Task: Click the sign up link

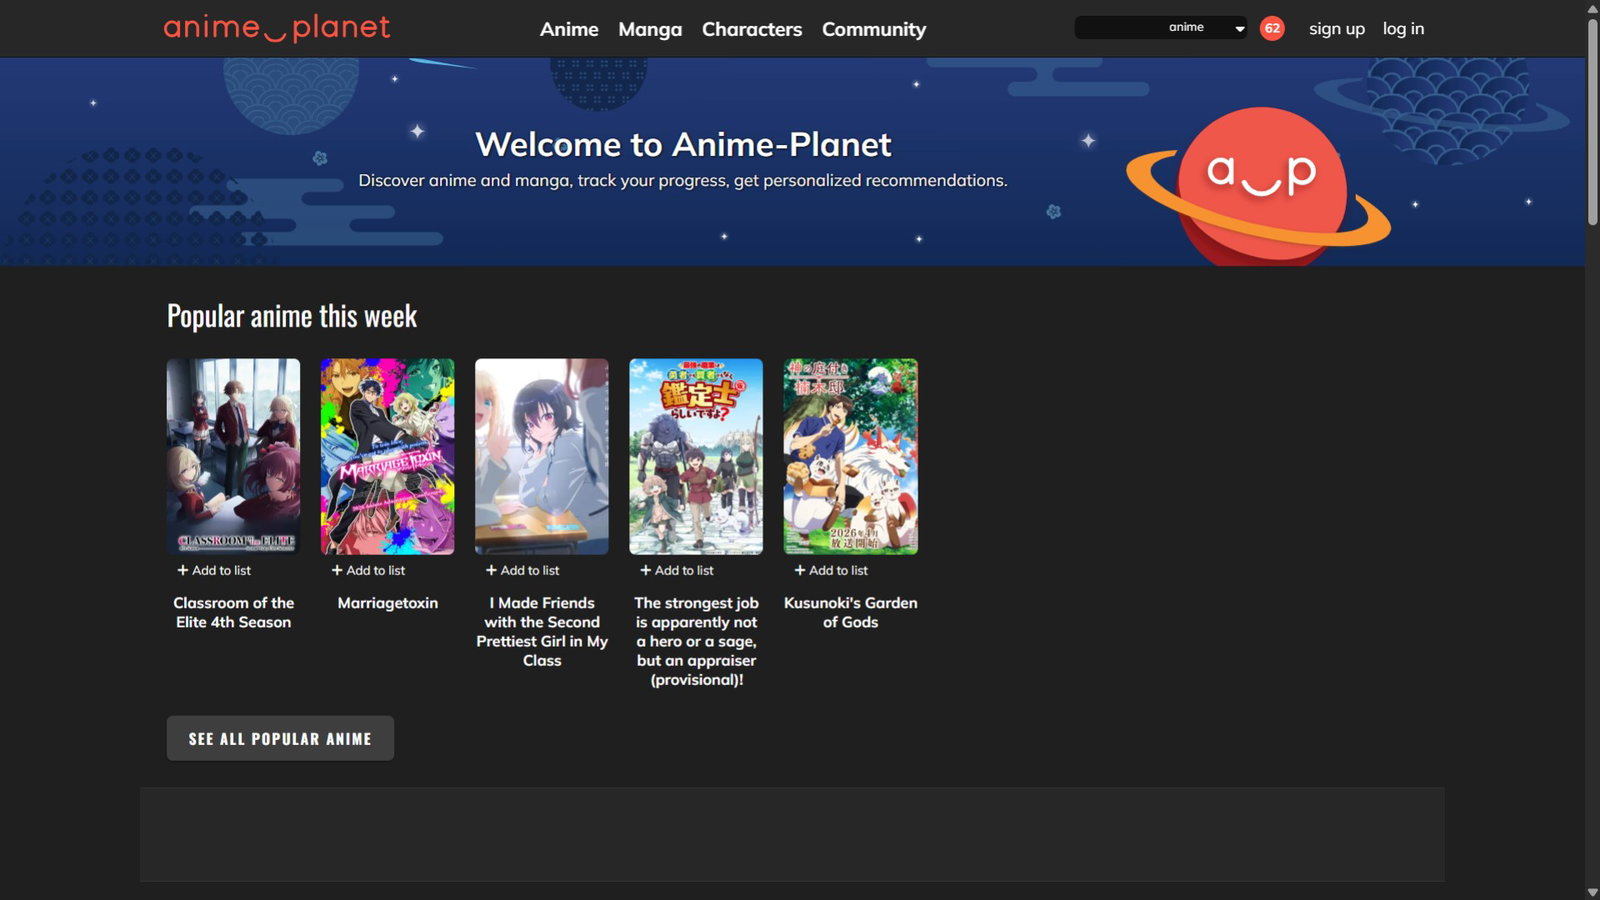Action: 1337,29
